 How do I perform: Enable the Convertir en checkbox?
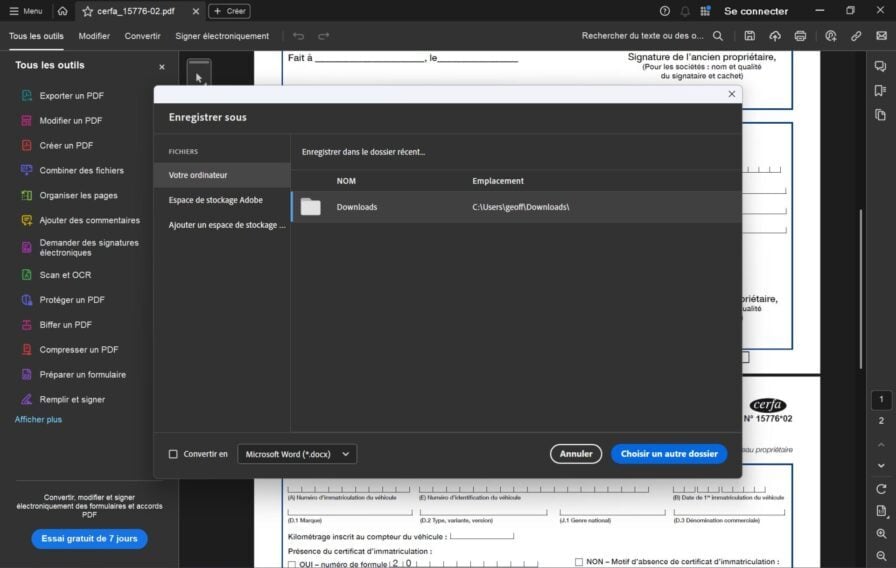173,454
